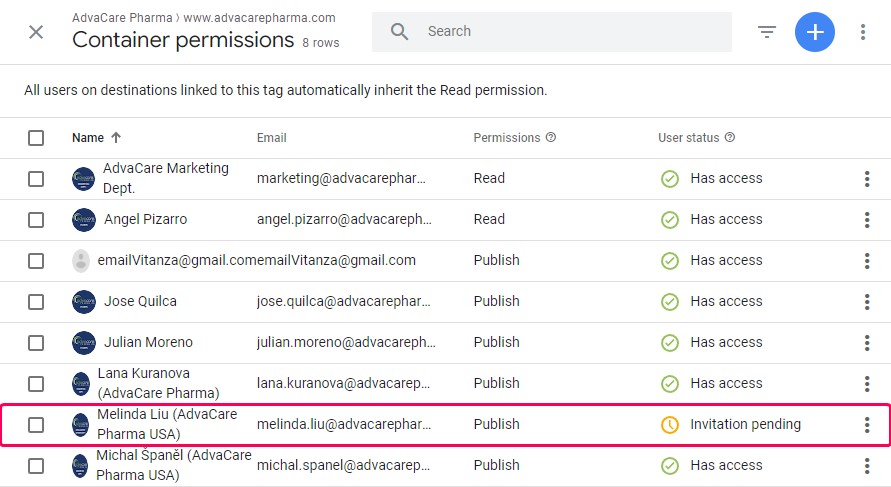Check the box for AdvaCare Marketing Dept.
Image resolution: width=891 pixels, height=487 pixels.
coord(36,179)
